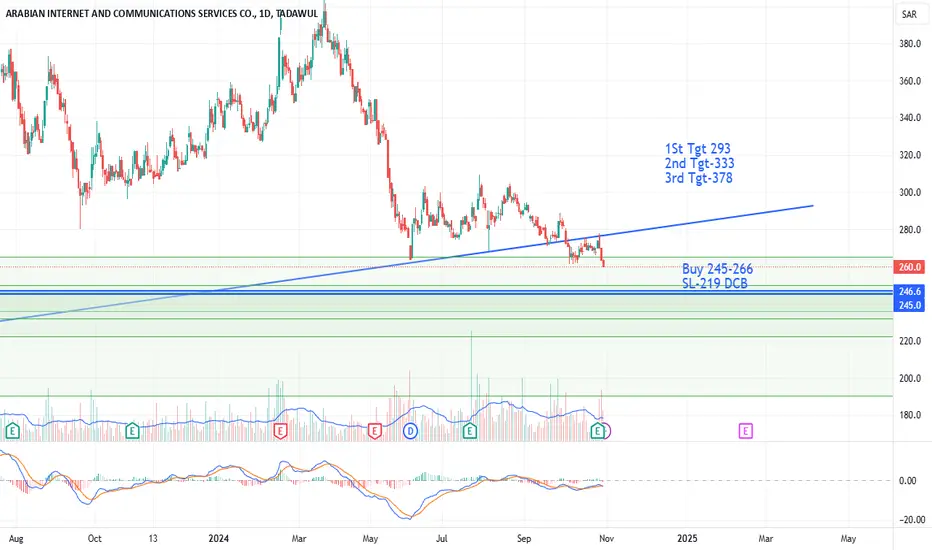The height and width of the screenshot is (550, 932).
Task: Click the blue 245.0 price line label
Action: [909, 305]
